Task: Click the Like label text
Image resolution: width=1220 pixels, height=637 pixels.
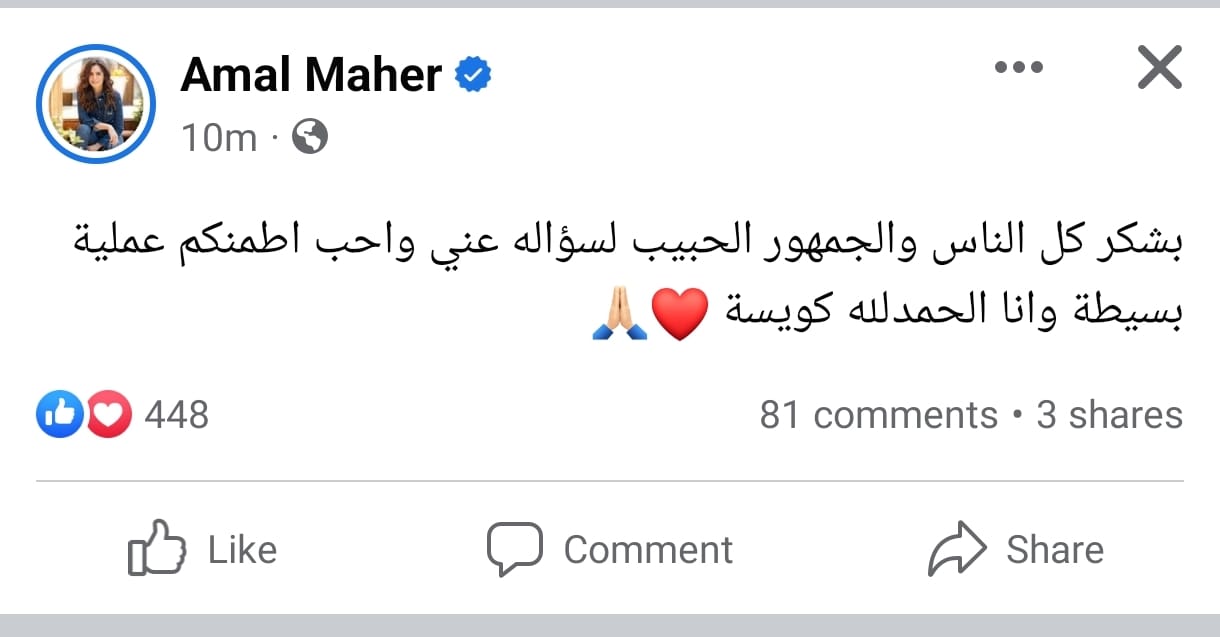Action: pos(242,550)
